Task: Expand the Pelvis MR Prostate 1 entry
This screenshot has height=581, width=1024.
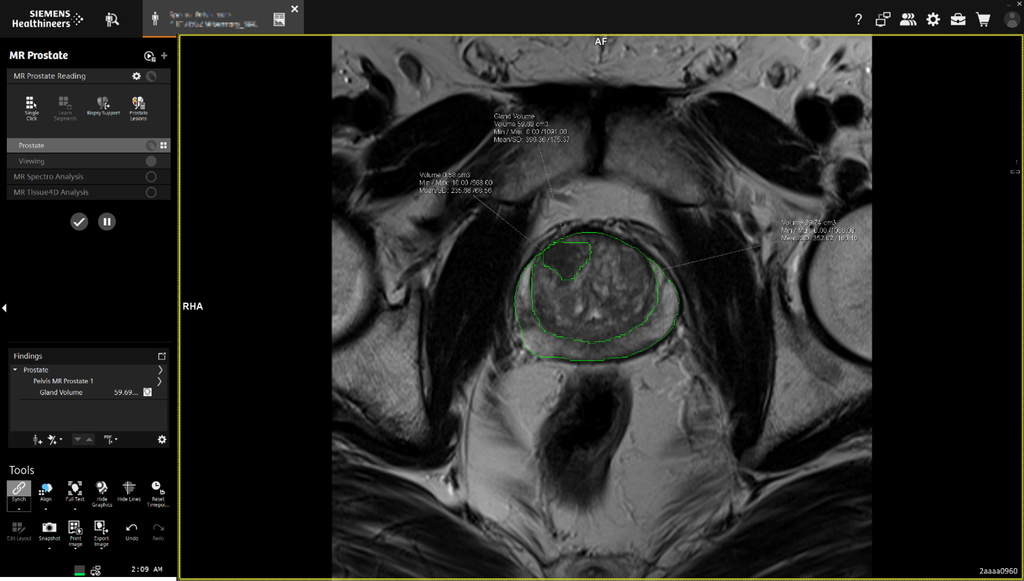Action: click(x=160, y=381)
